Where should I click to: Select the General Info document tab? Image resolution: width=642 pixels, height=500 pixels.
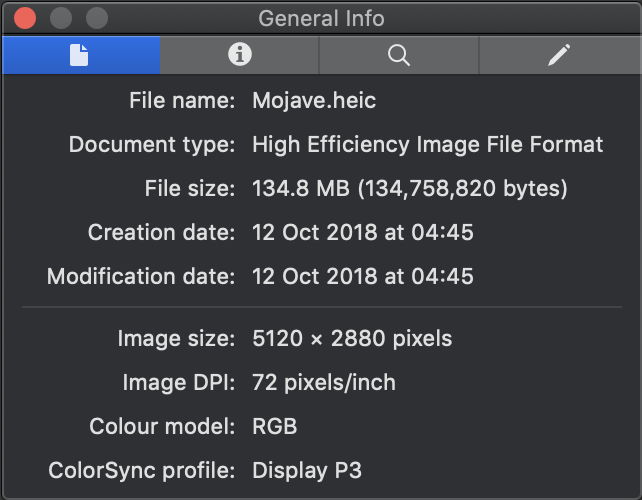81,55
